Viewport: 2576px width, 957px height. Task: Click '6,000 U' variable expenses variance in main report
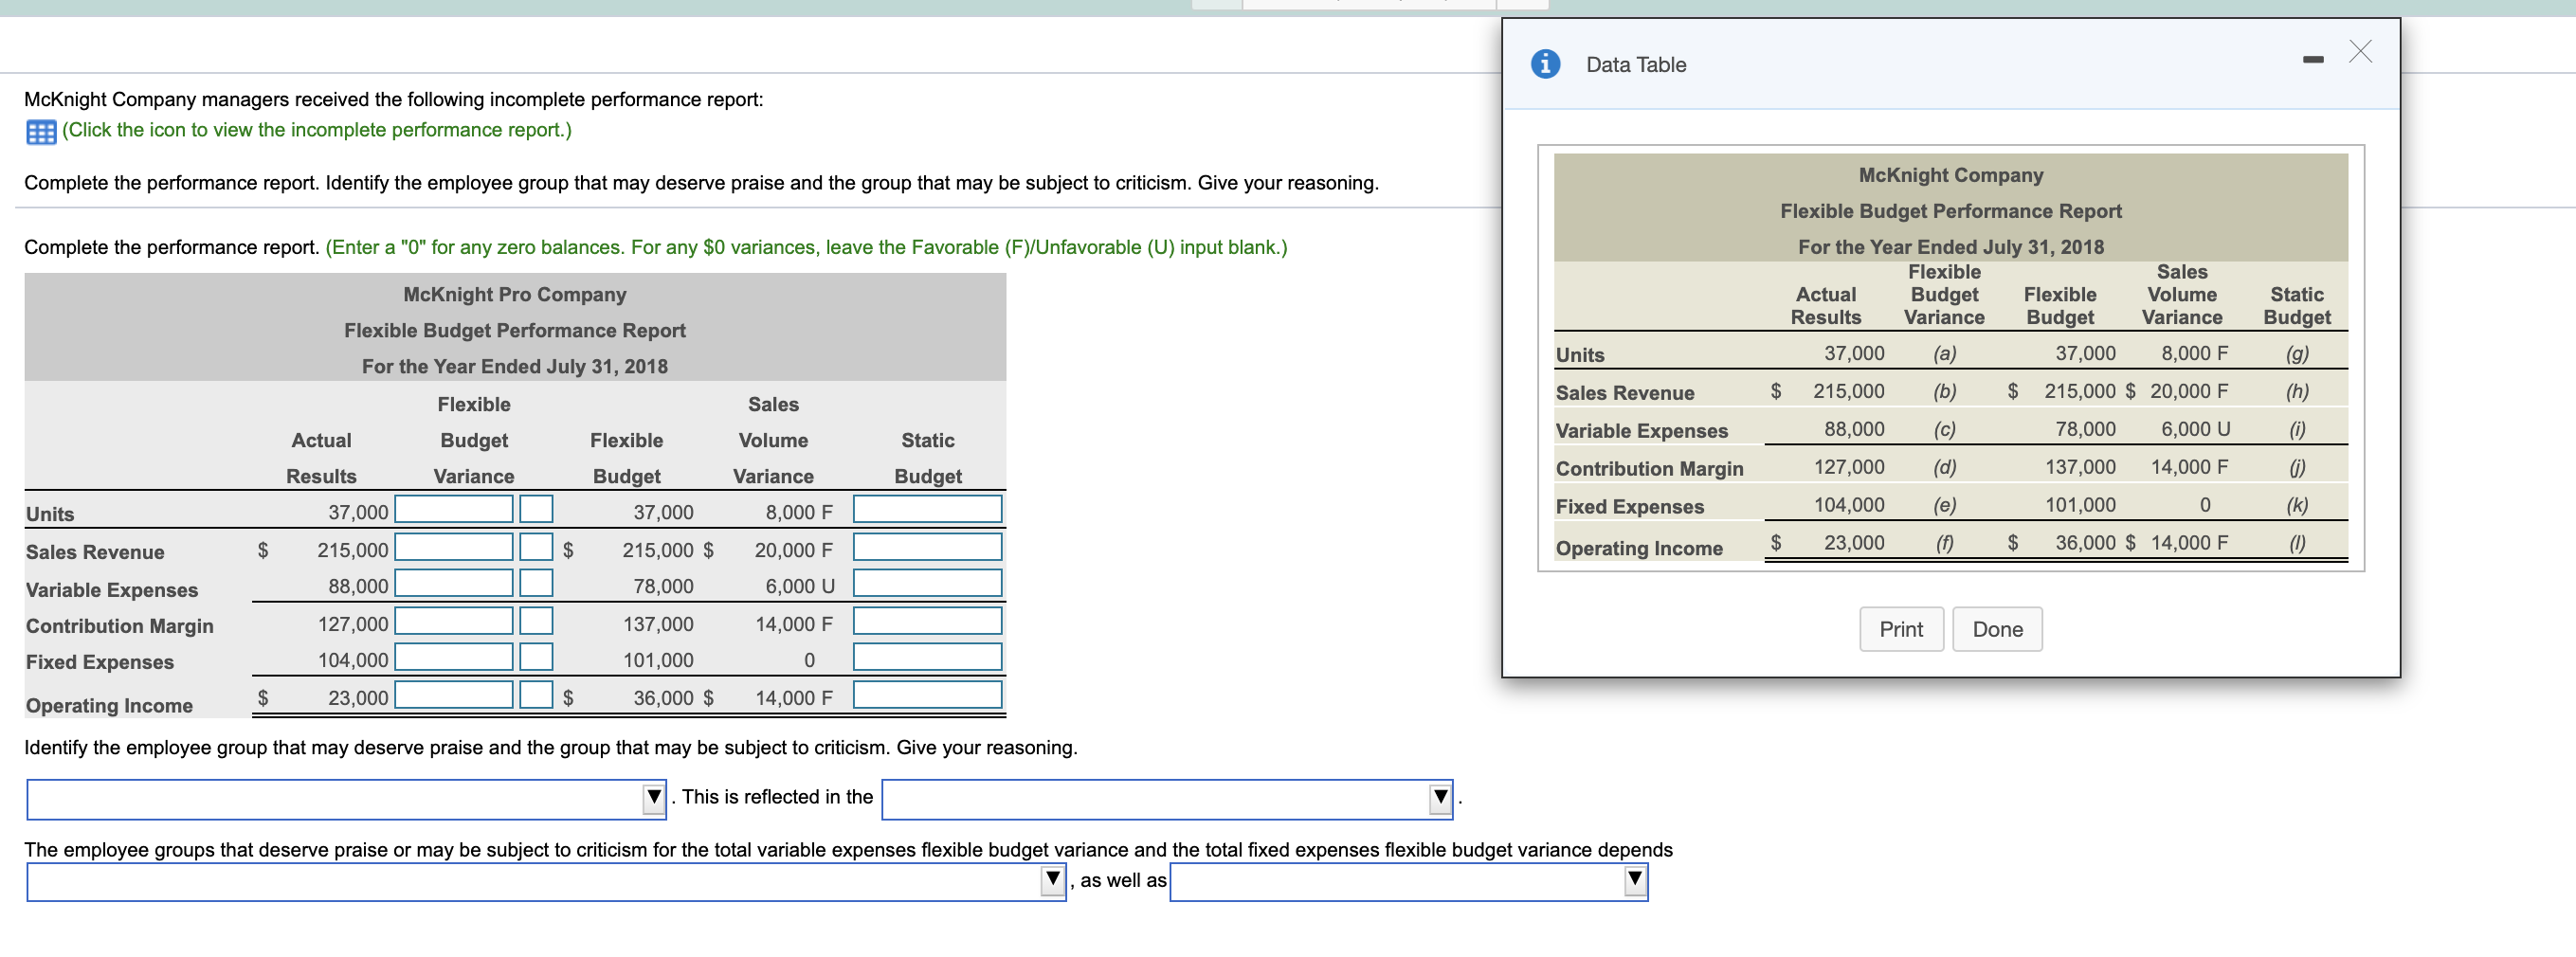click(800, 586)
